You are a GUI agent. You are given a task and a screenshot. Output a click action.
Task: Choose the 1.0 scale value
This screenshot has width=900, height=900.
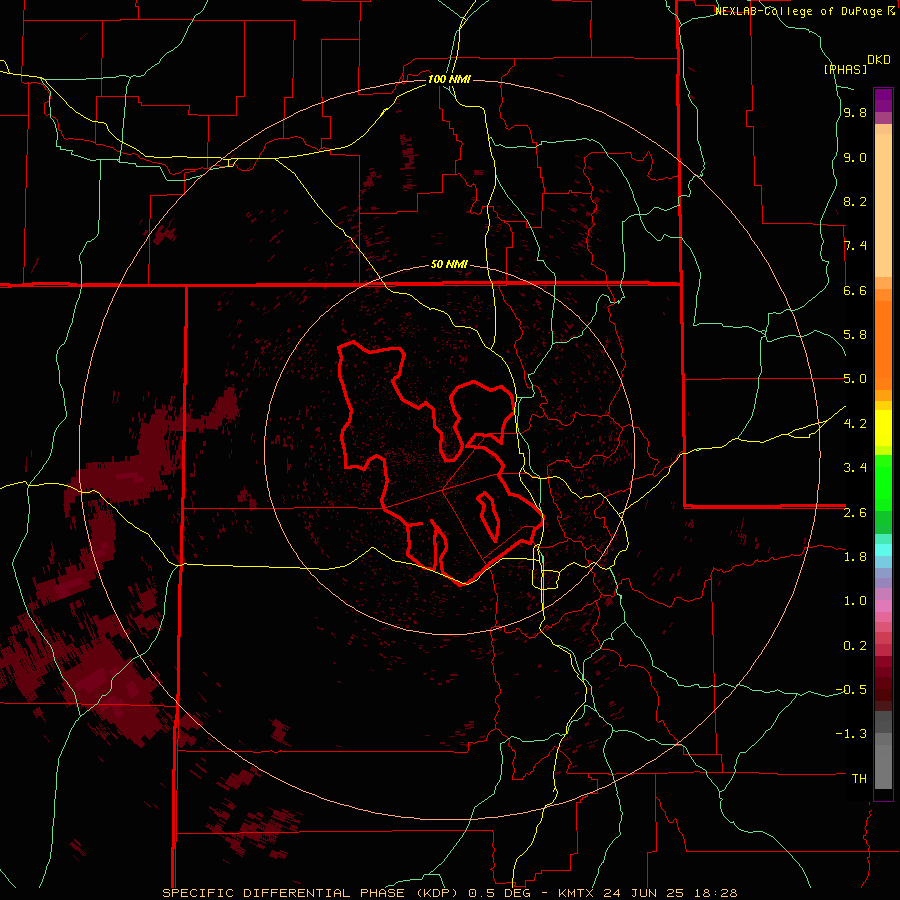point(855,601)
